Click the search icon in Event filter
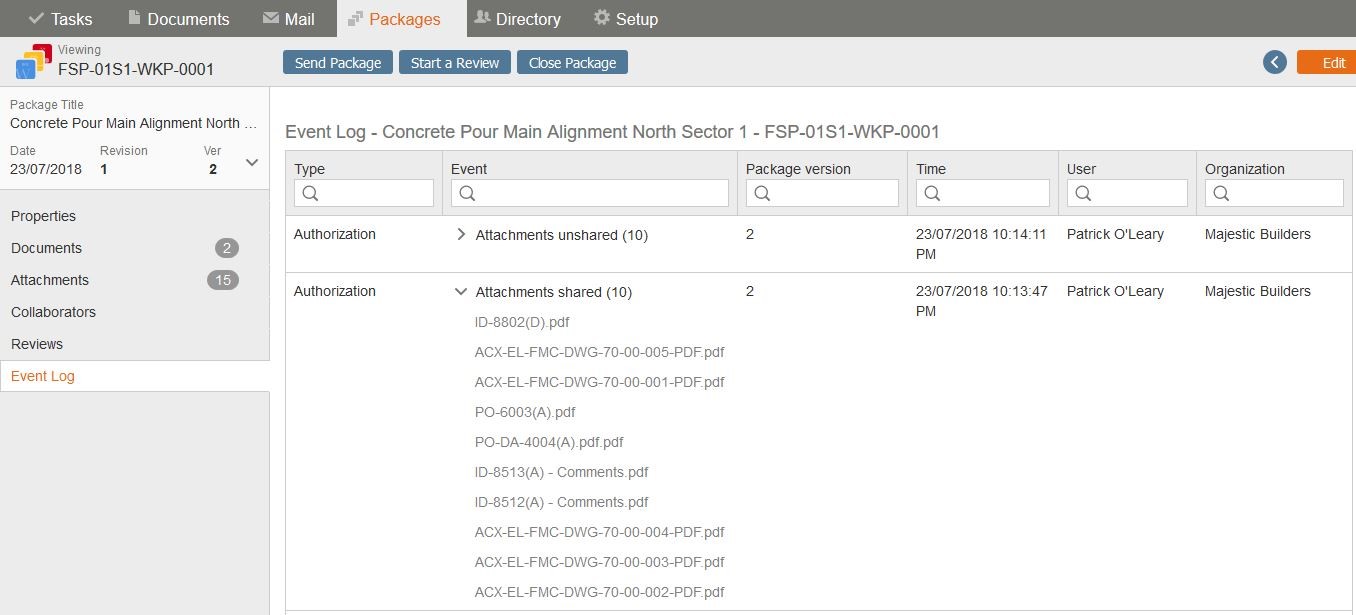1356x615 pixels. tap(467, 194)
